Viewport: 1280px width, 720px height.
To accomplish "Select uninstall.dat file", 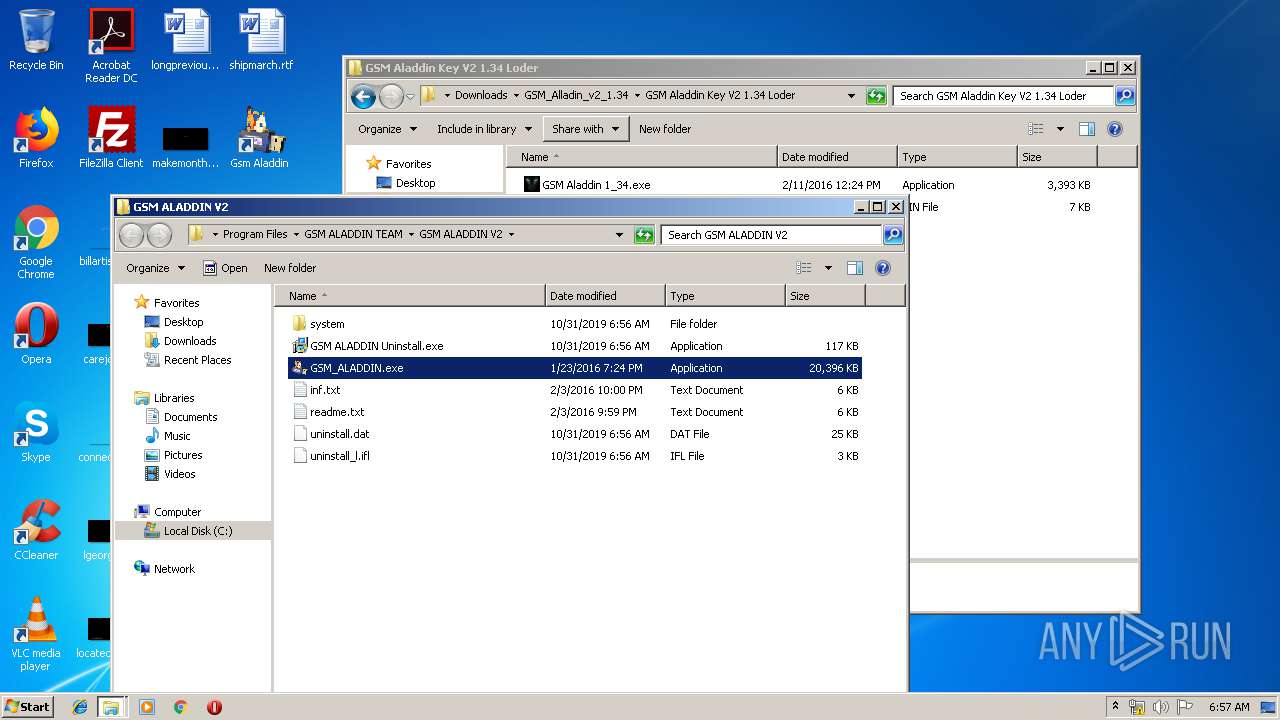I will tap(574, 434).
